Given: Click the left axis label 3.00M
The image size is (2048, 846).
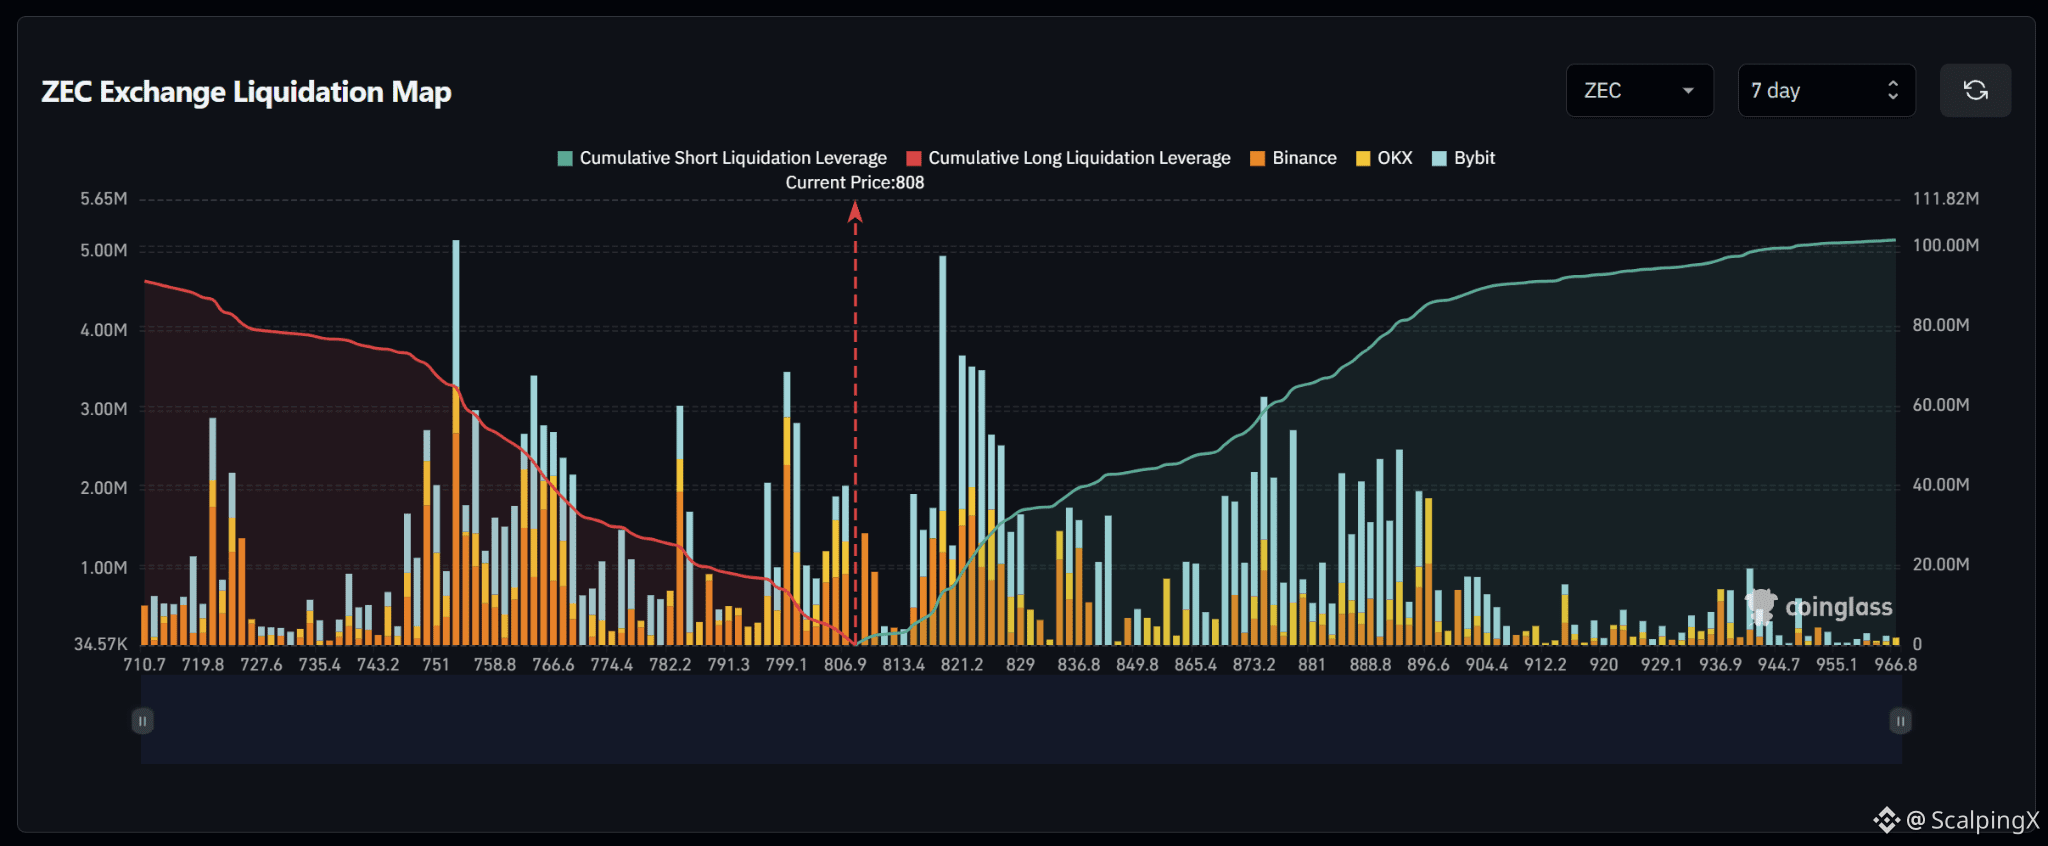Looking at the screenshot, I should click(x=104, y=409).
